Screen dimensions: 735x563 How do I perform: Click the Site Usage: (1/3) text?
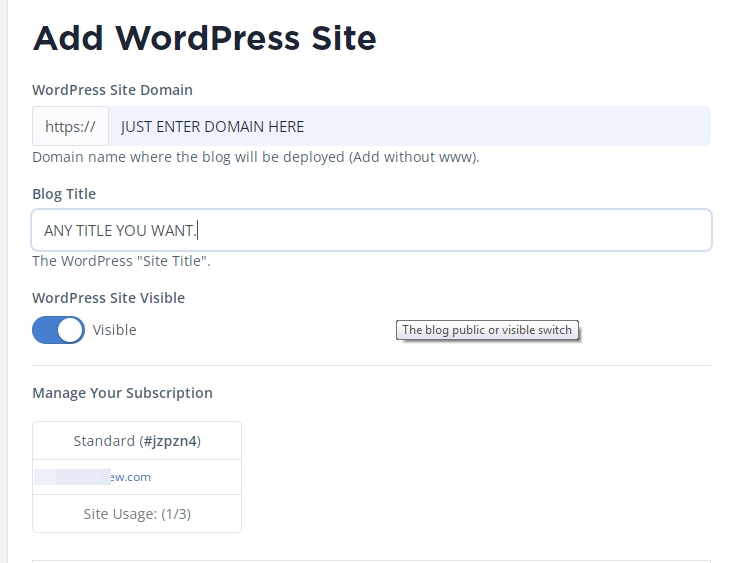click(x=137, y=514)
